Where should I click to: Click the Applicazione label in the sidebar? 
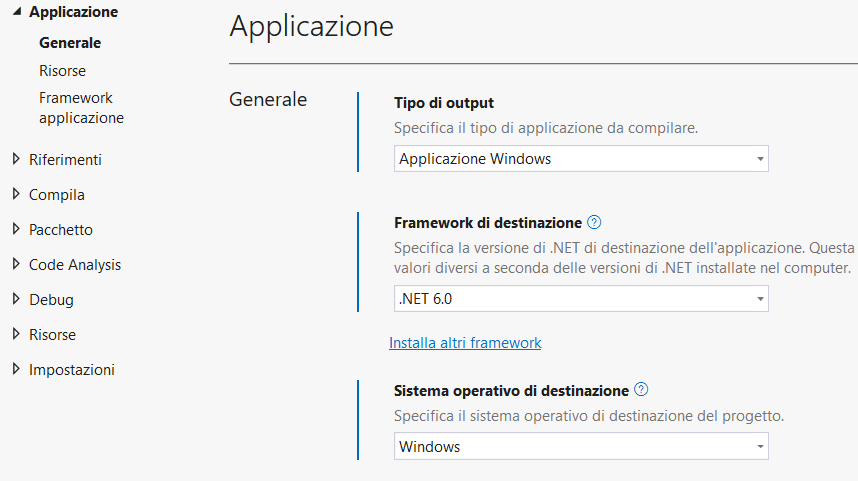(74, 12)
